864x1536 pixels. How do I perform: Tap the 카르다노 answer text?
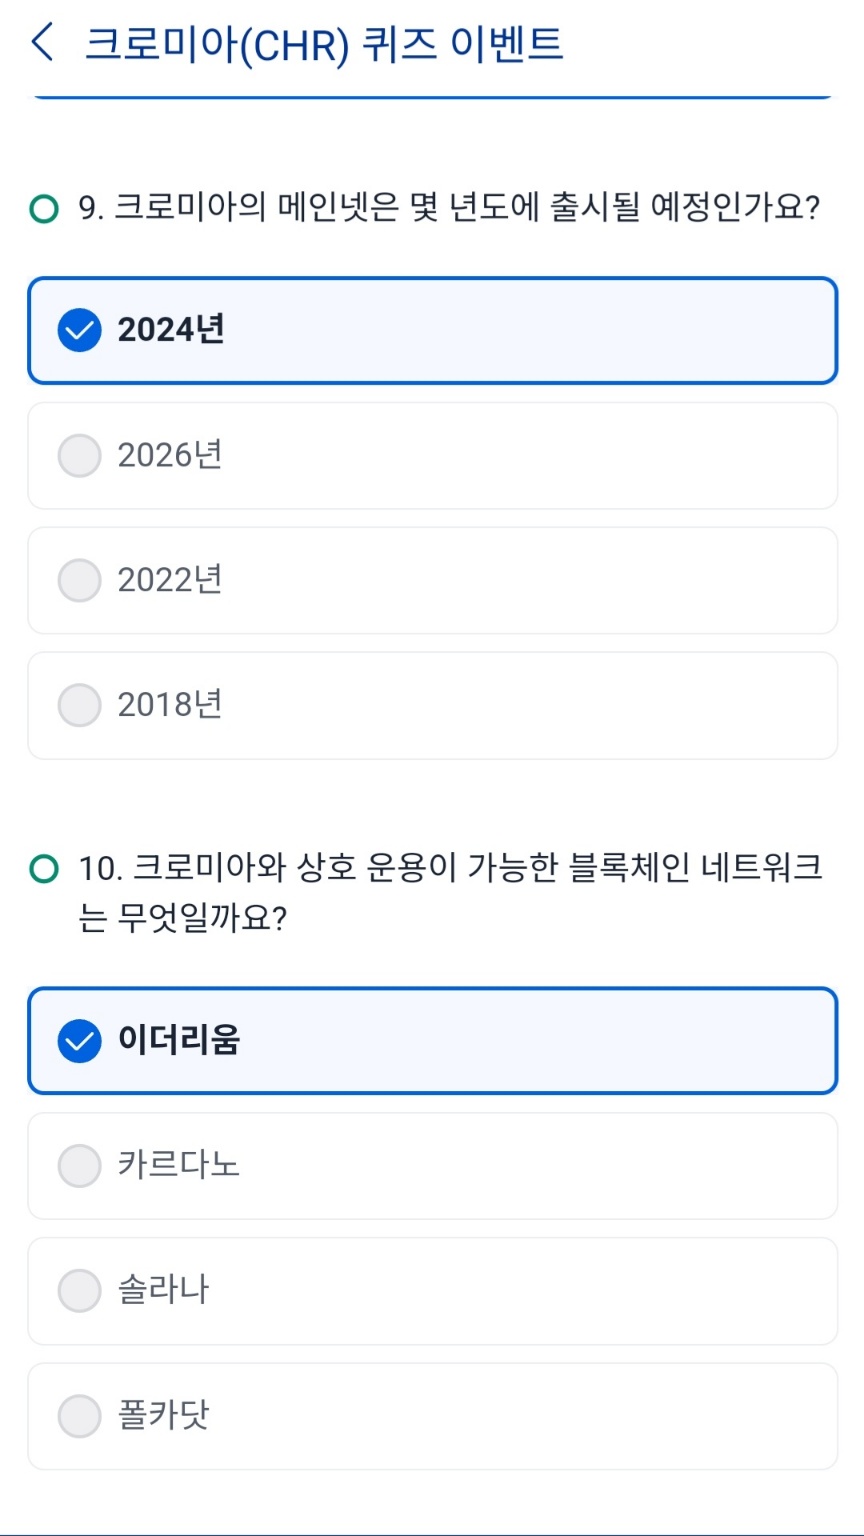(179, 1166)
